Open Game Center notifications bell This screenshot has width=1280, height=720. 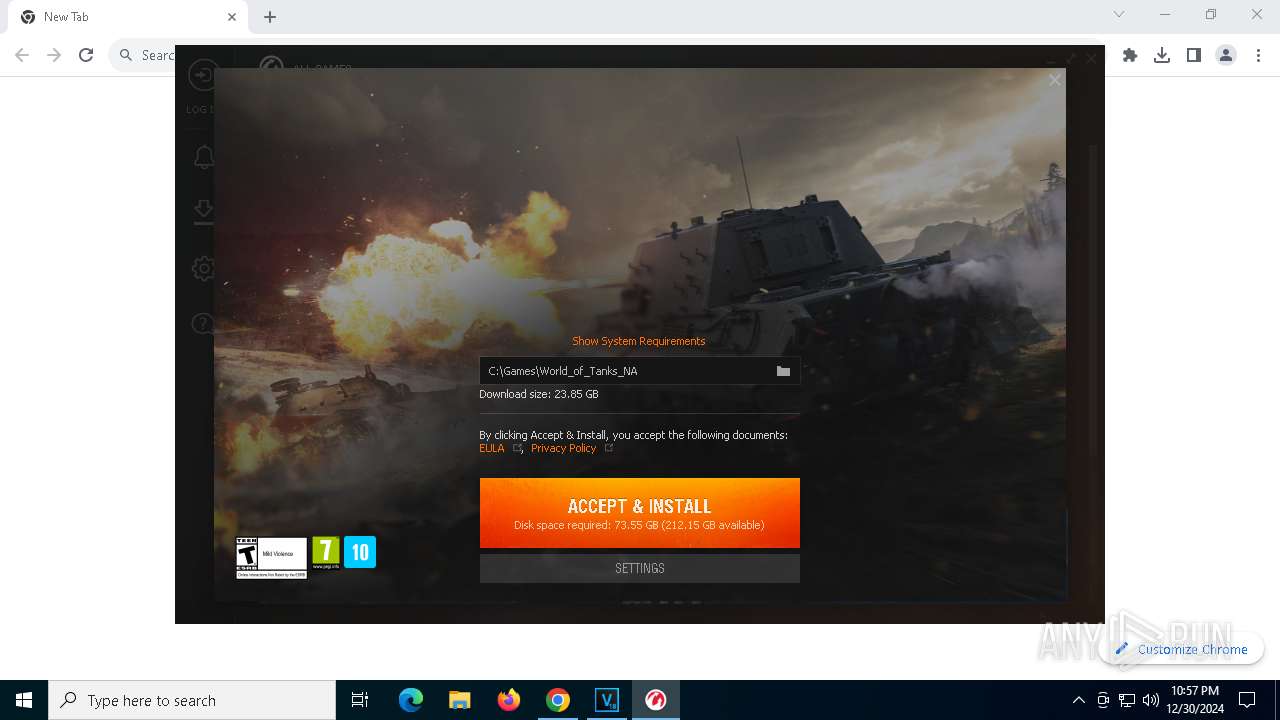tap(204, 157)
